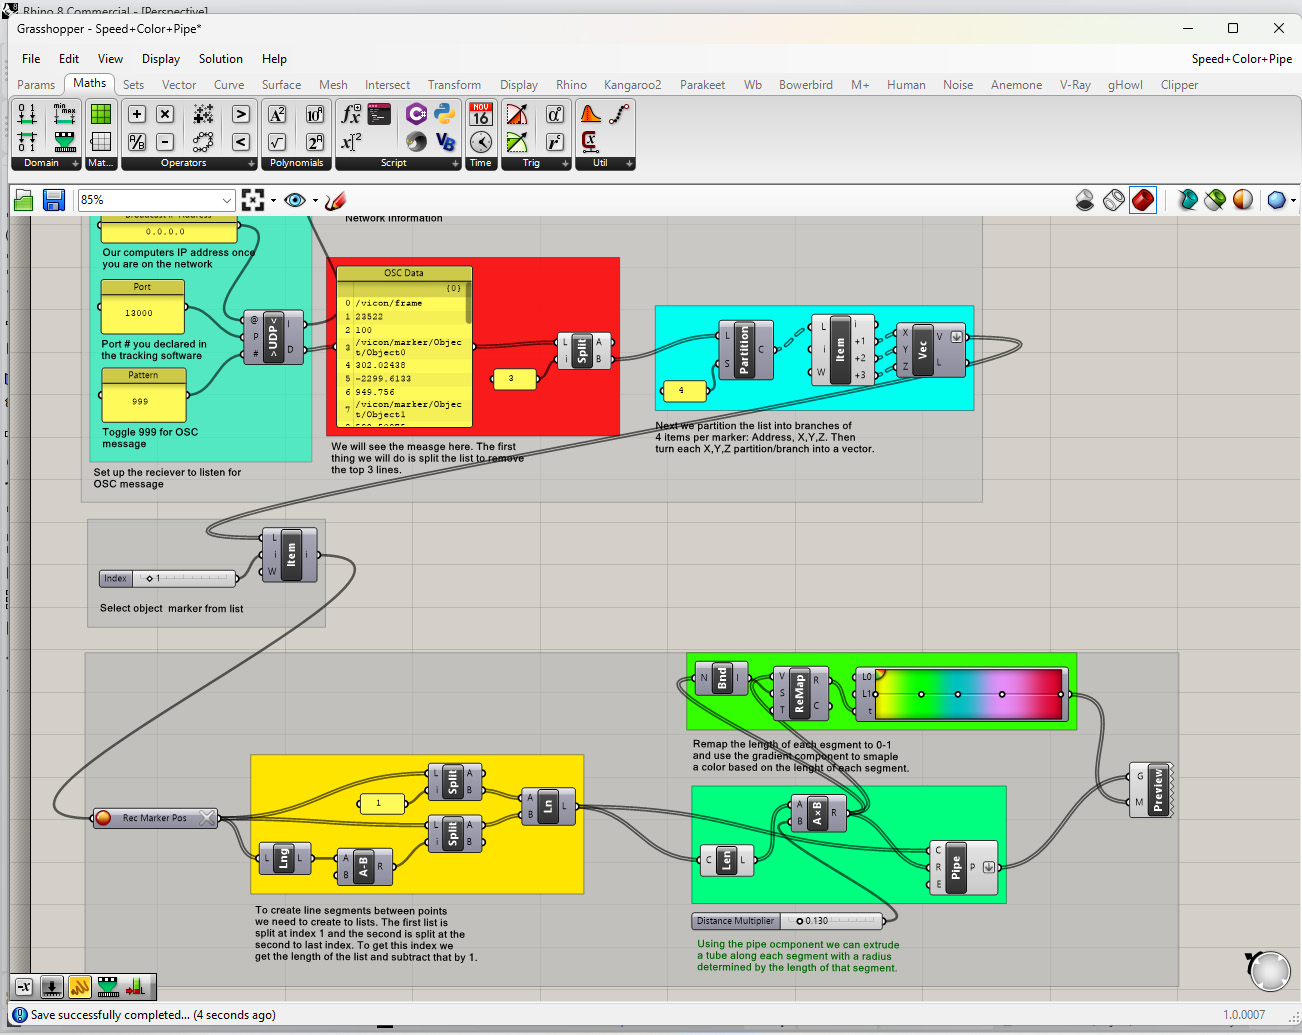Click the calendar Date component icon
Screen dimensions: 1302x1035
point(481,115)
